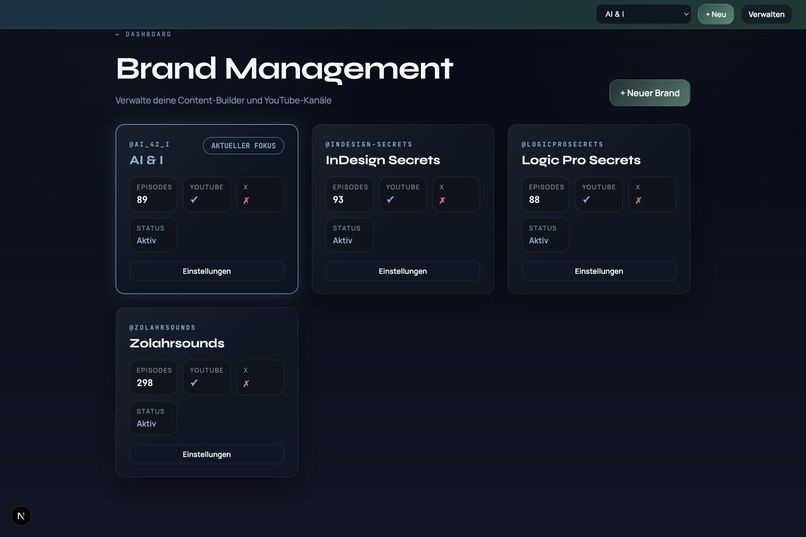
Task: Click red X mark in Logic Pro Secrets card
Action: [638, 200]
